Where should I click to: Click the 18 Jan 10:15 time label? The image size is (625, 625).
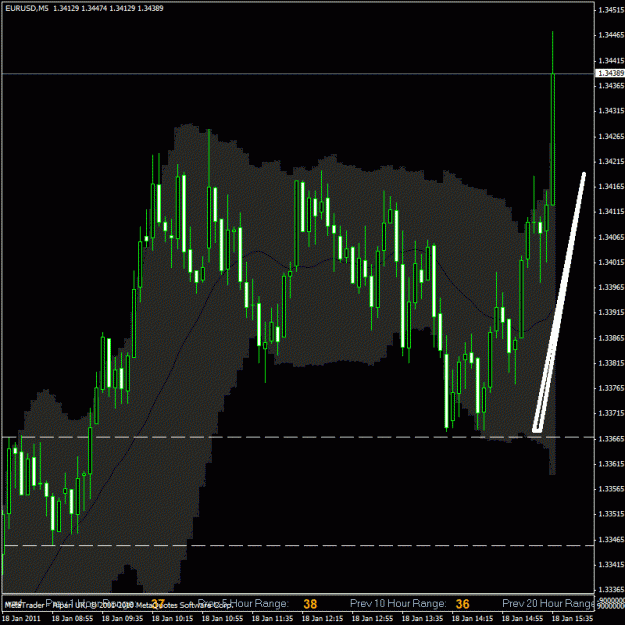click(172, 619)
